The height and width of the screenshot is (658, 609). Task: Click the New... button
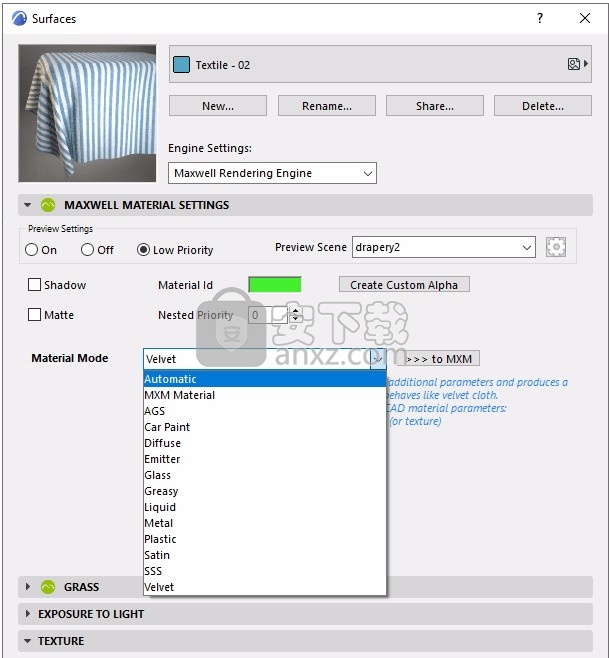pyautogui.click(x=218, y=106)
